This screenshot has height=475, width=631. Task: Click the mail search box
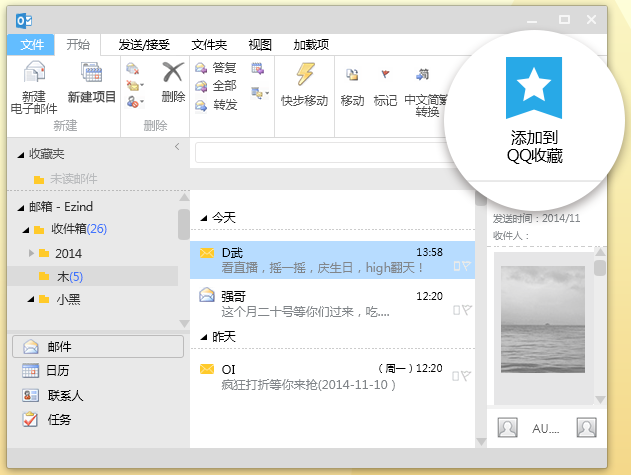pyautogui.click(x=322, y=153)
